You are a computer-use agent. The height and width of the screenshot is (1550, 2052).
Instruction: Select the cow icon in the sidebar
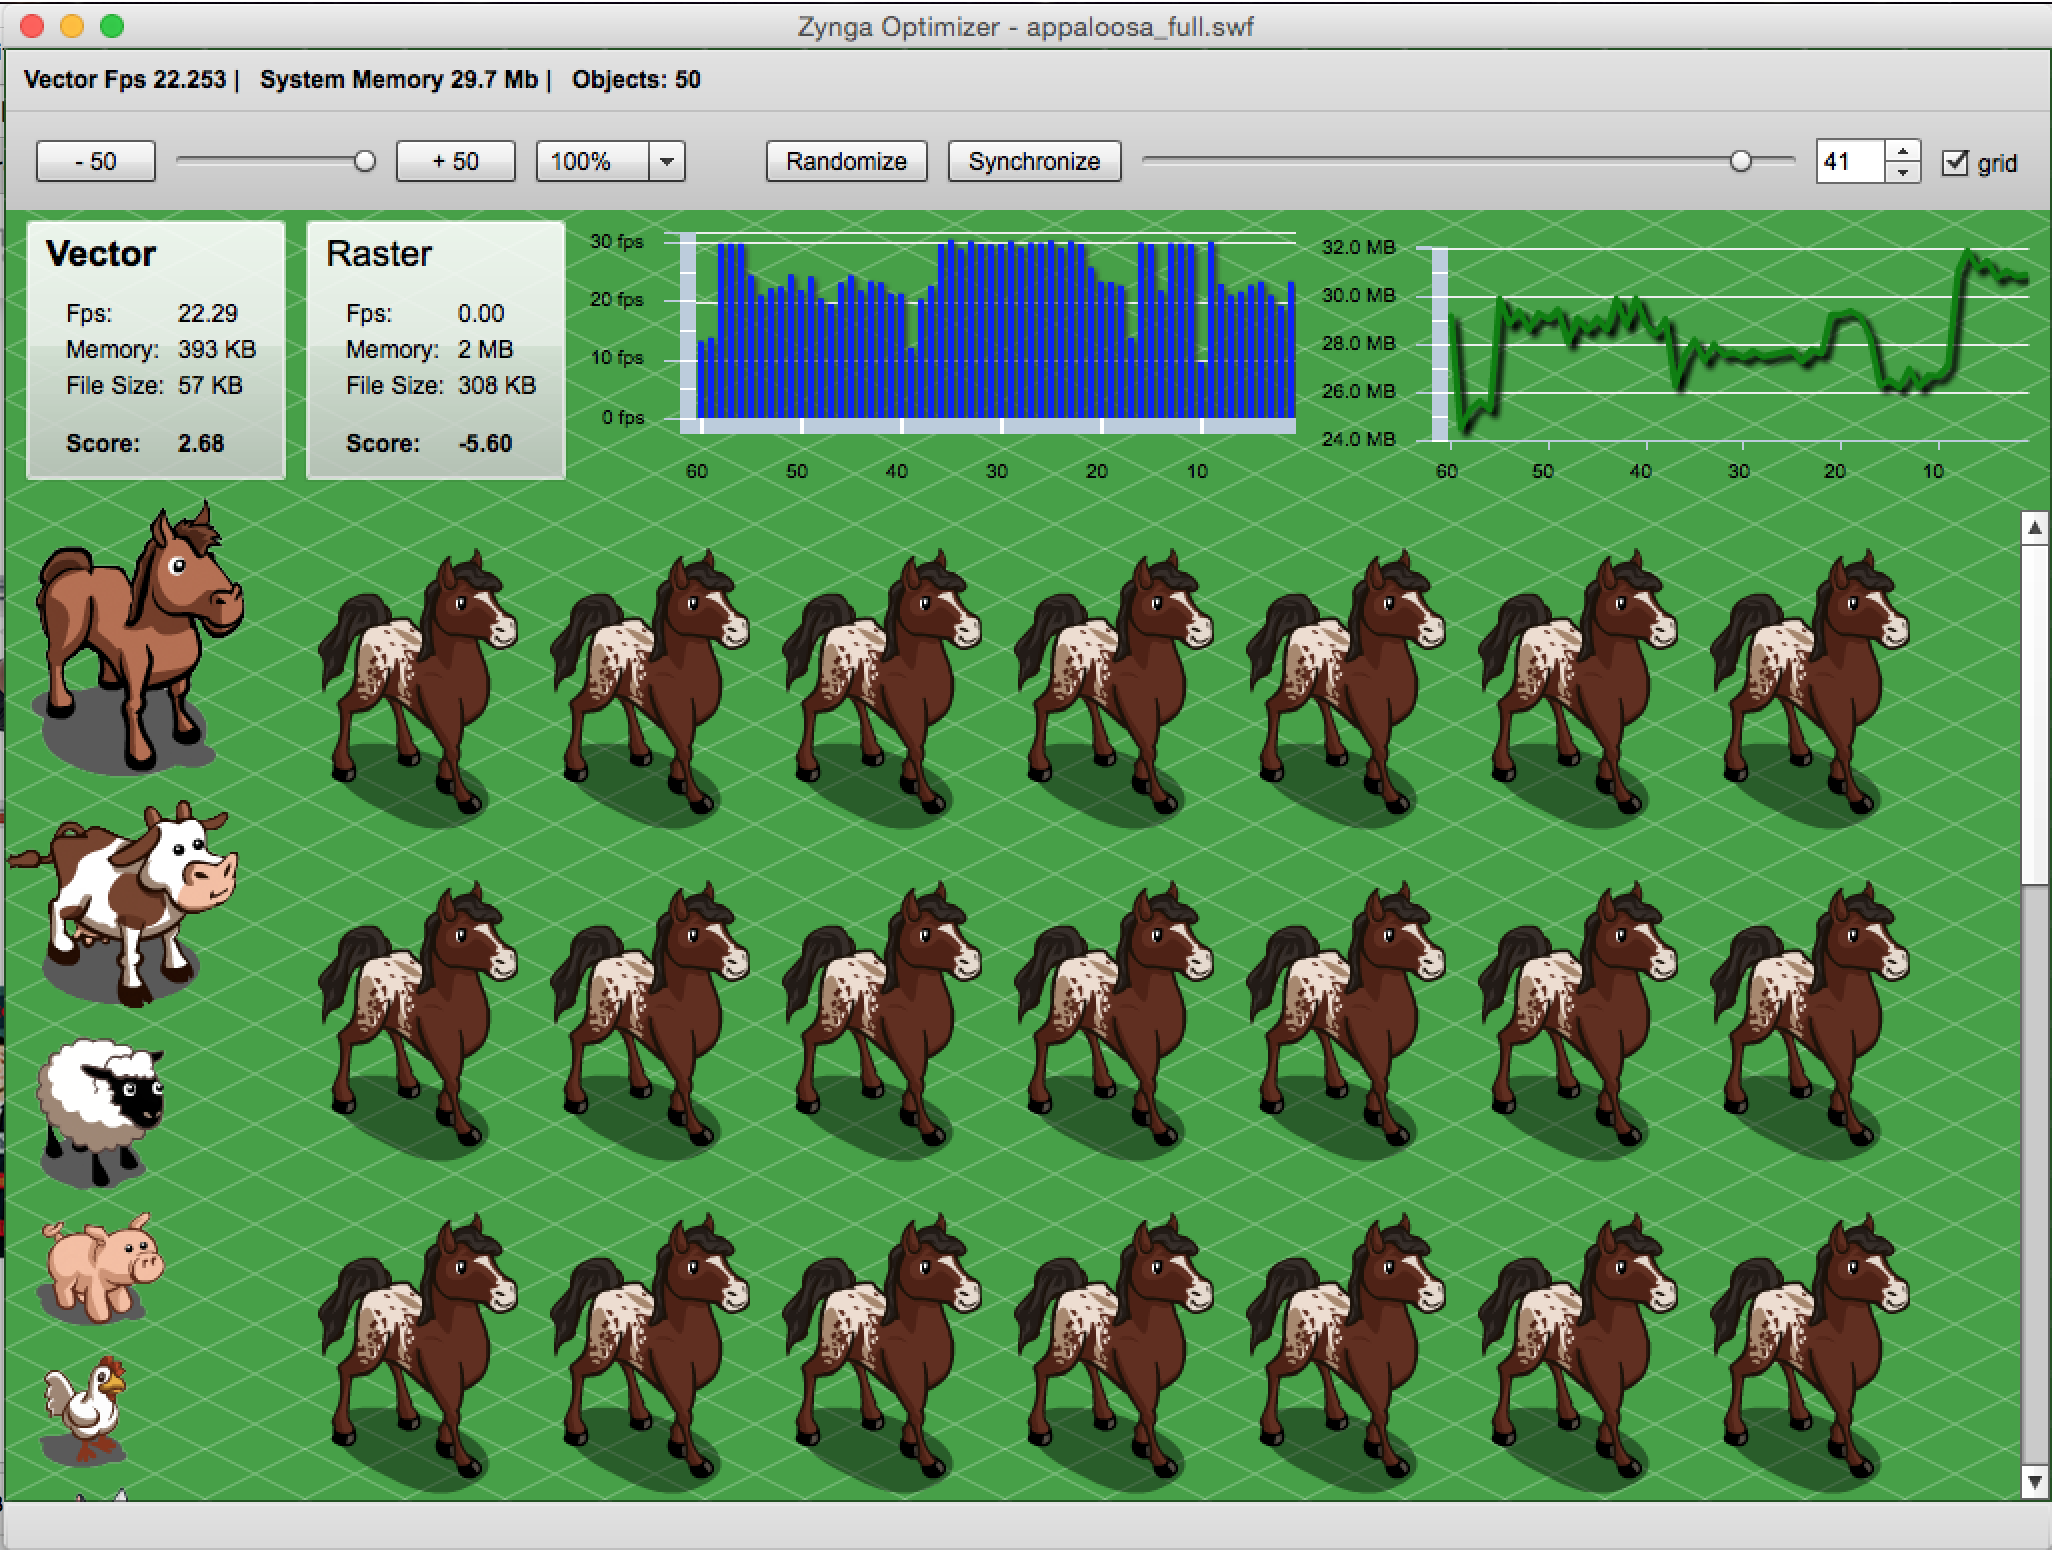point(122,903)
